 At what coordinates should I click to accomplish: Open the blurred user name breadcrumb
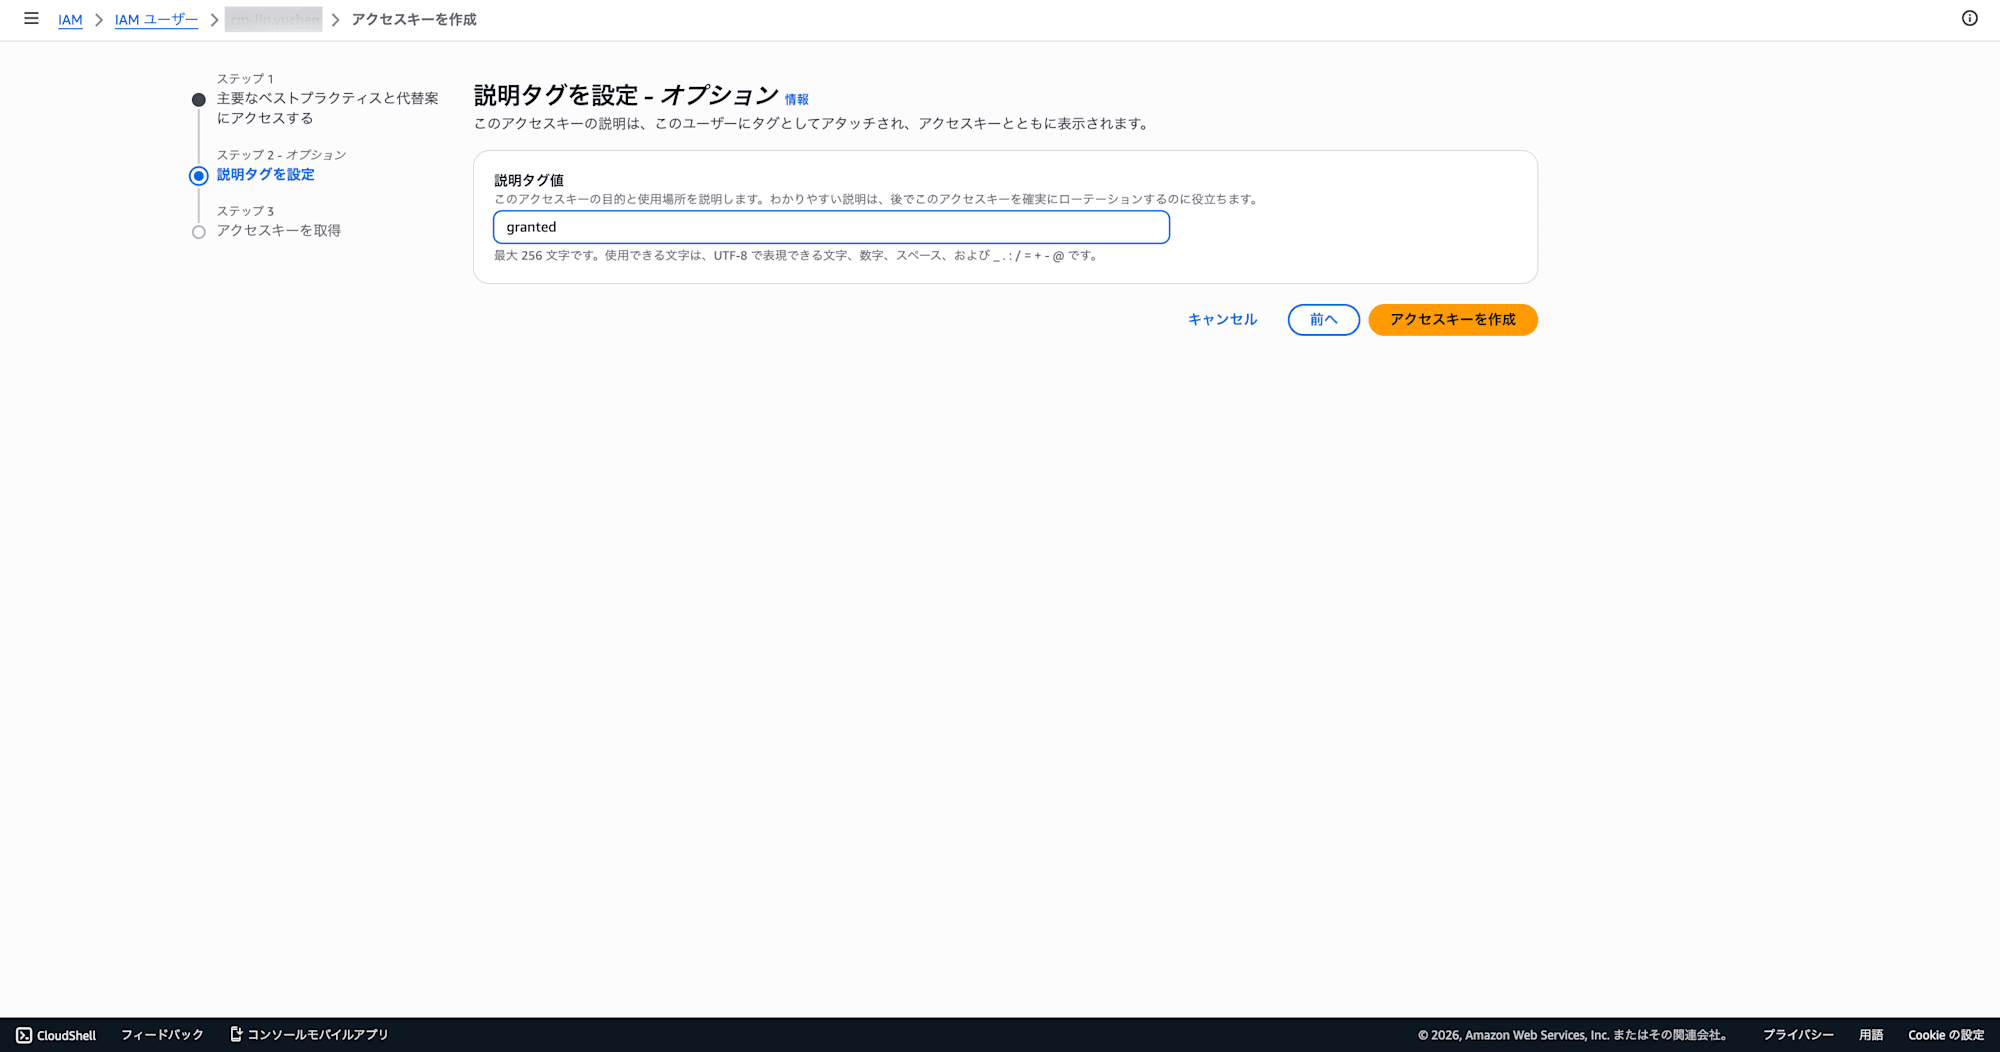coord(274,20)
